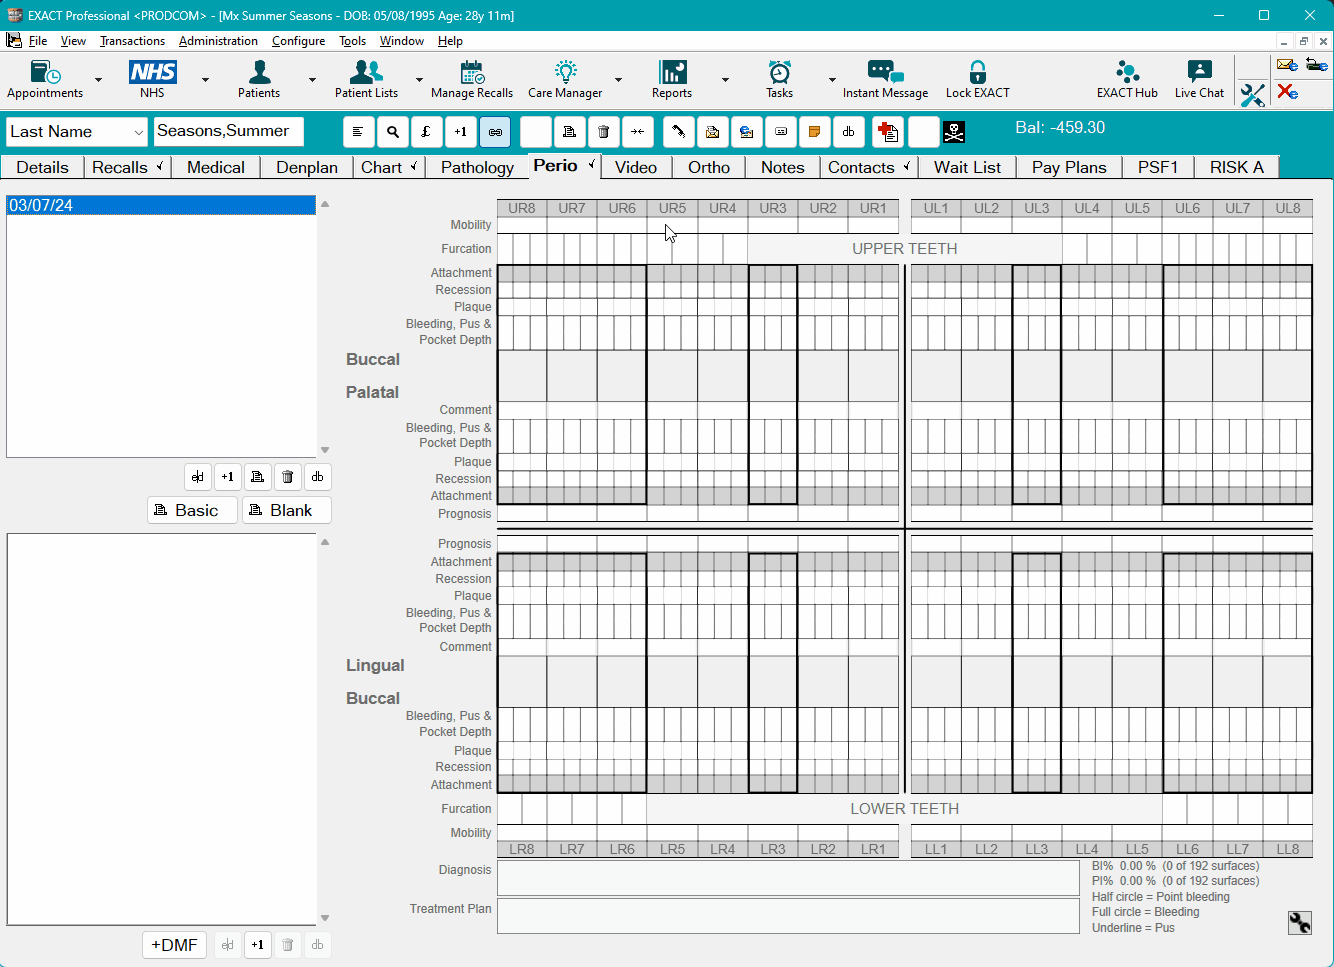This screenshot has width=1334, height=967.
Task: Switch to the Pathology tab
Action: tap(476, 166)
